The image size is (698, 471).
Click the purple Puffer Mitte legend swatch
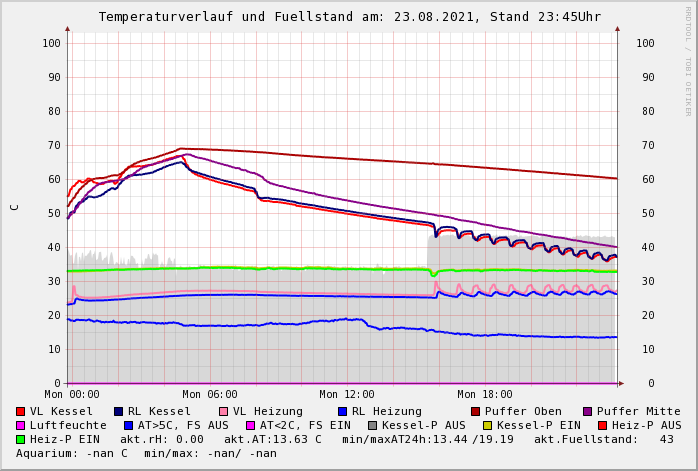pyautogui.click(x=588, y=412)
